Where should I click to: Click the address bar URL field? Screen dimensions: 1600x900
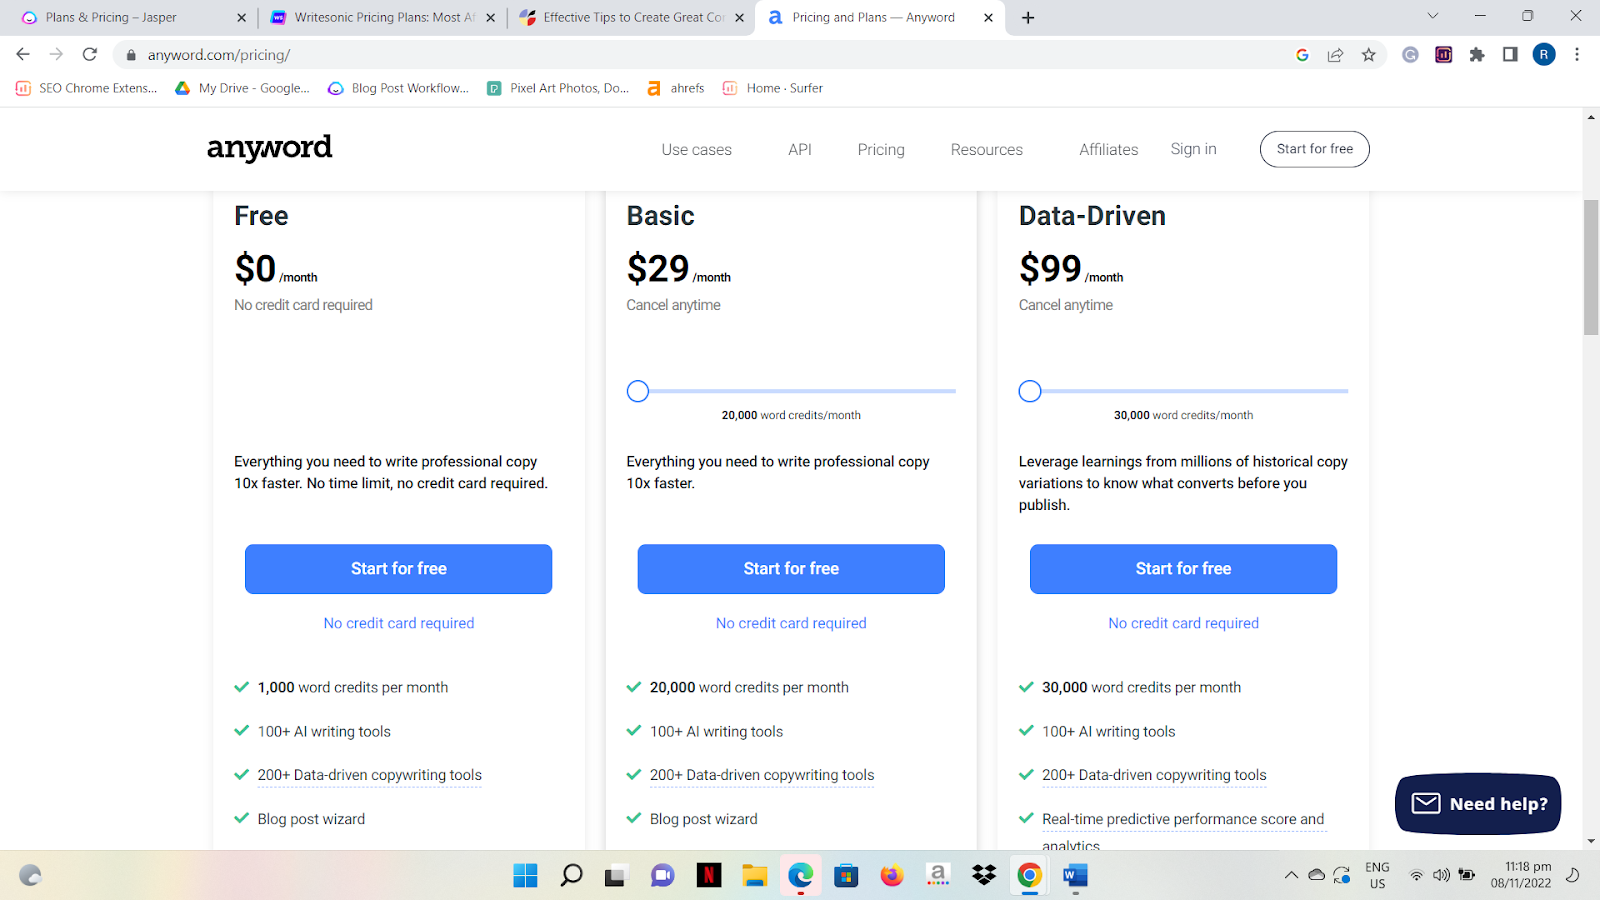[700, 55]
